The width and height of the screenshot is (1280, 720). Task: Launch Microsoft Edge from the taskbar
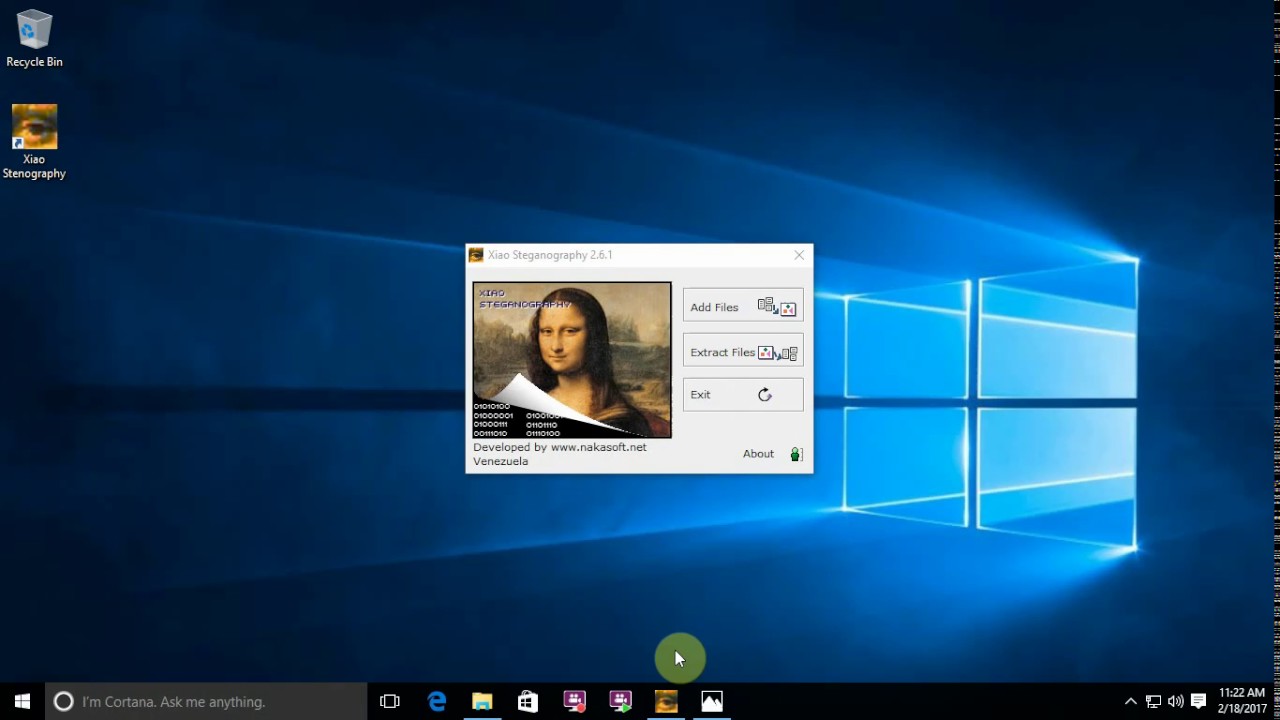(437, 701)
